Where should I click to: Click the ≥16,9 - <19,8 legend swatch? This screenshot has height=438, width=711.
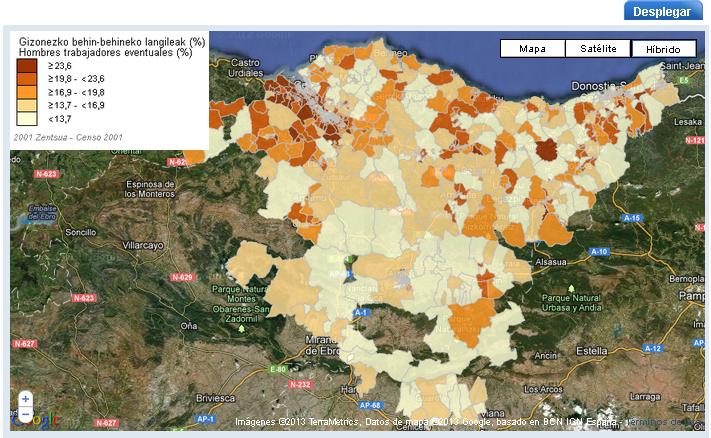coord(26,92)
